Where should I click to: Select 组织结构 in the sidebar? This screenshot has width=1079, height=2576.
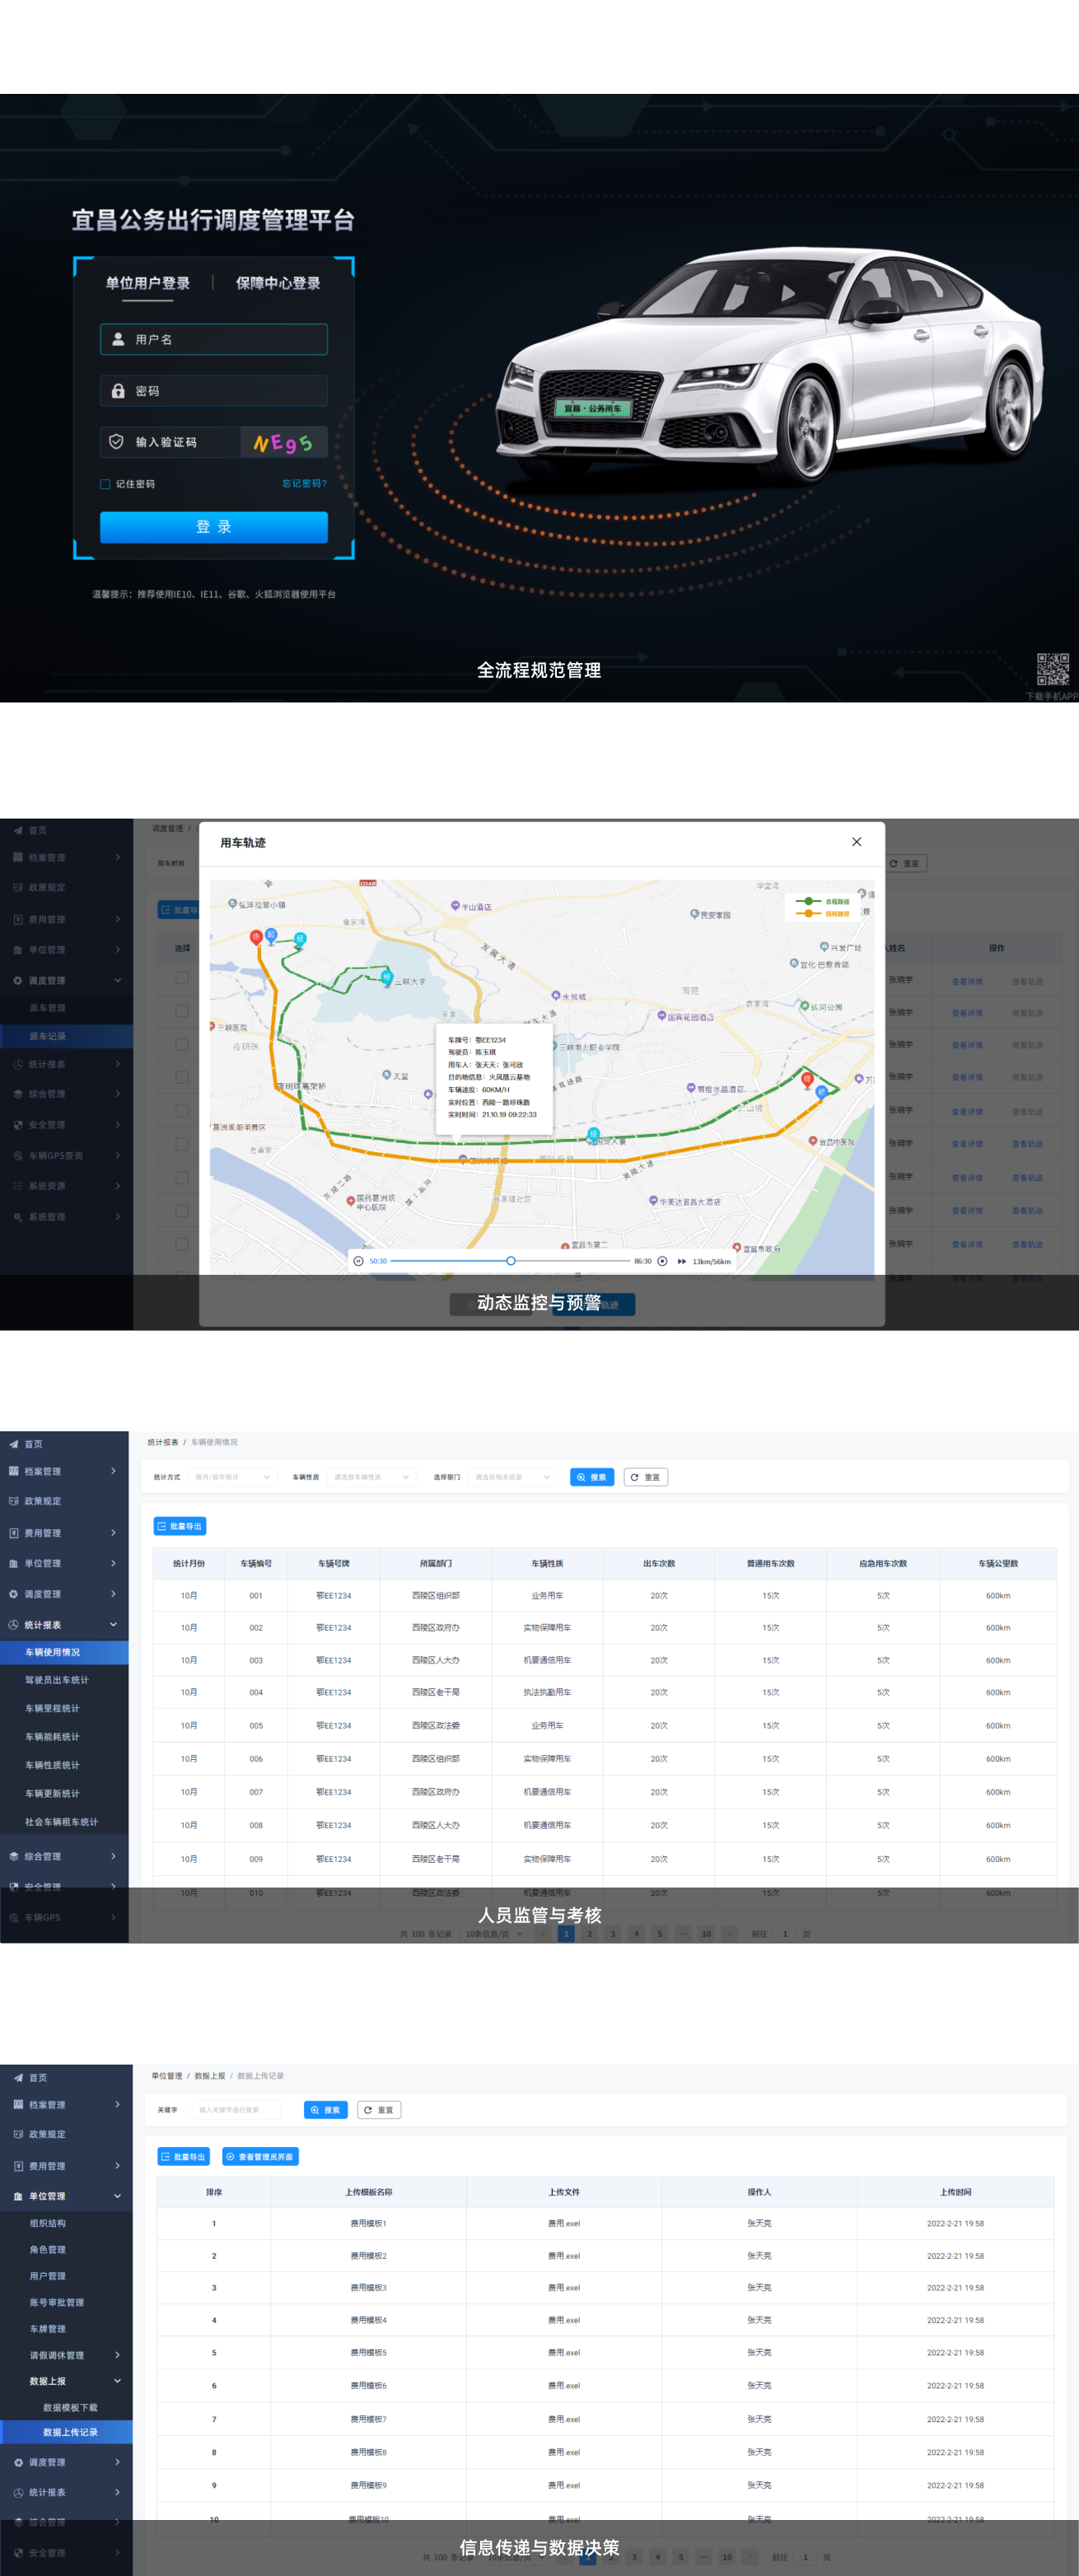47,2223
